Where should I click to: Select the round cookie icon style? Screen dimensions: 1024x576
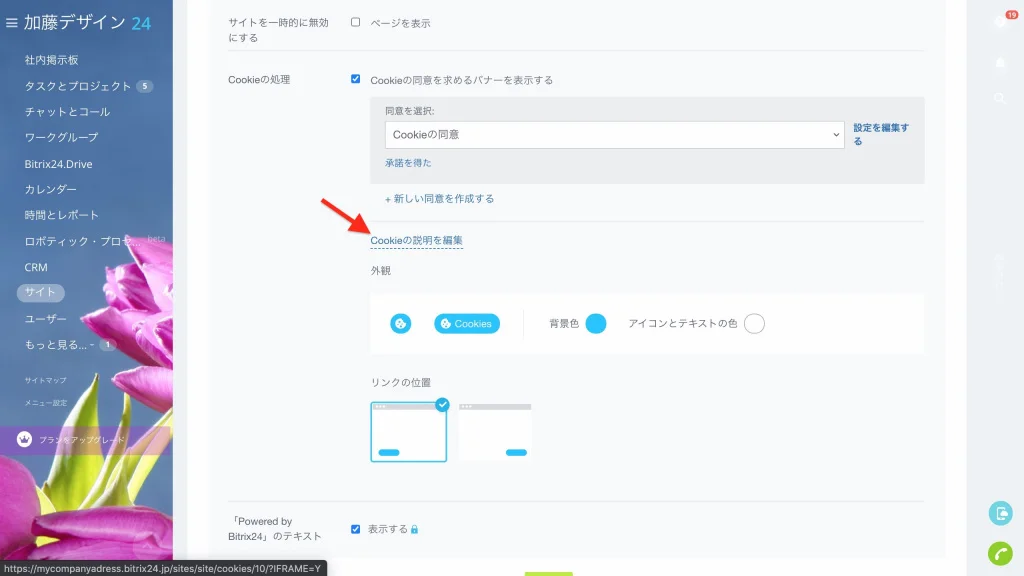point(400,323)
